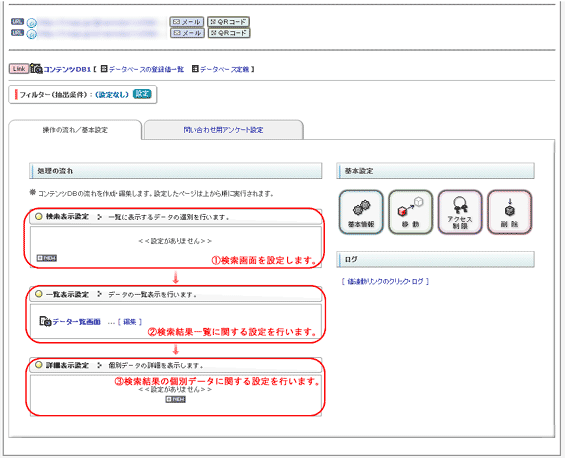The width and height of the screenshot is (565, 458).
Task: Switch to 問い合わせ用アンケート設定 tab
Action: pos(223,130)
